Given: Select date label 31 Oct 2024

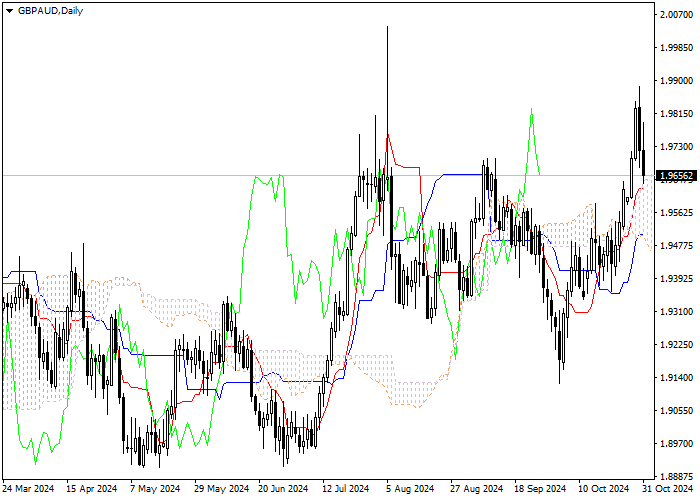Looking at the screenshot, I should coord(668,489).
